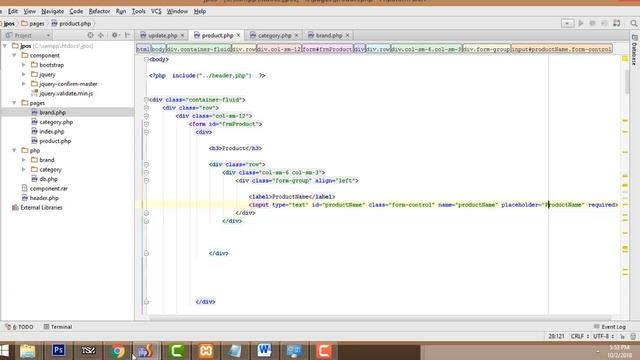Collapse the pages folder
The height and width of the screenshot is (360, 640).
(x=14, y=103)
